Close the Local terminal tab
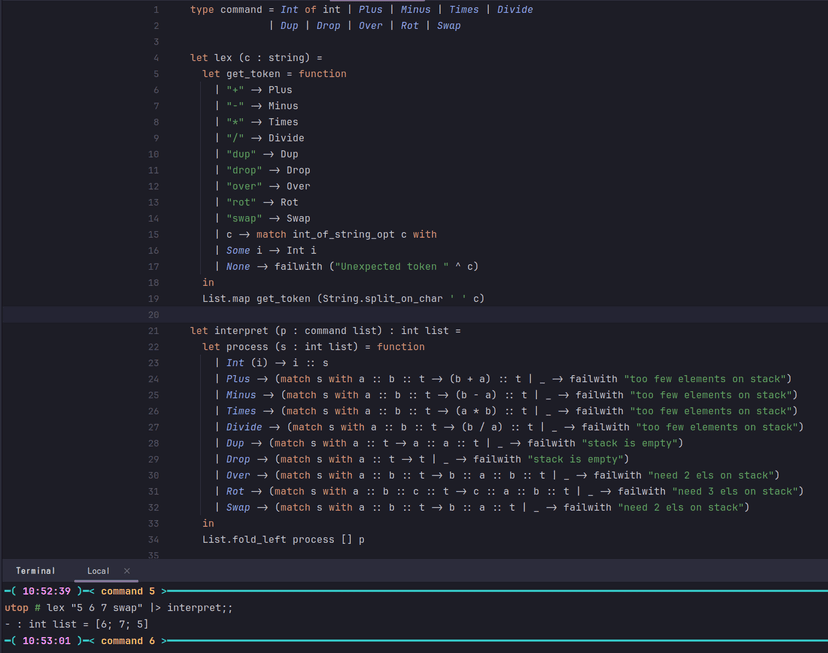The image size is (828, 653). coord(127,571)
